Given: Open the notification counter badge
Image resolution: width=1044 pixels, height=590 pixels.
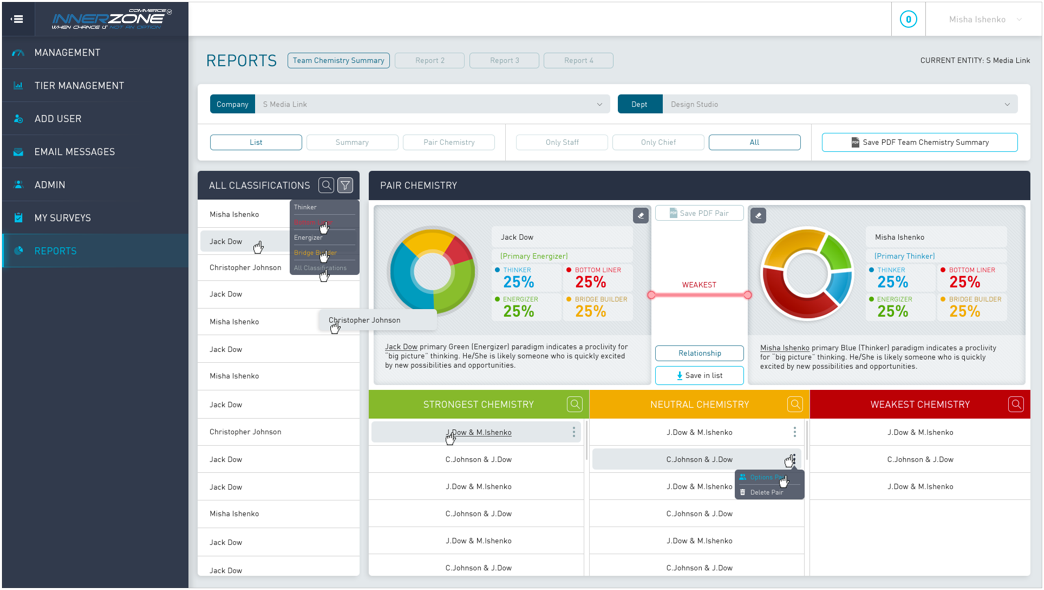Looking at the screenshot, I should [908, 19].
